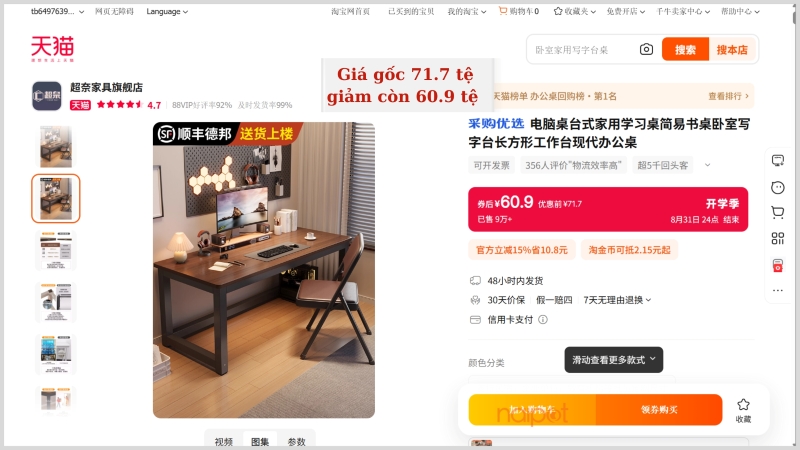Expand the 滑动查看更多款式 dropdown
800x450 pixels.
pos(613,360)
